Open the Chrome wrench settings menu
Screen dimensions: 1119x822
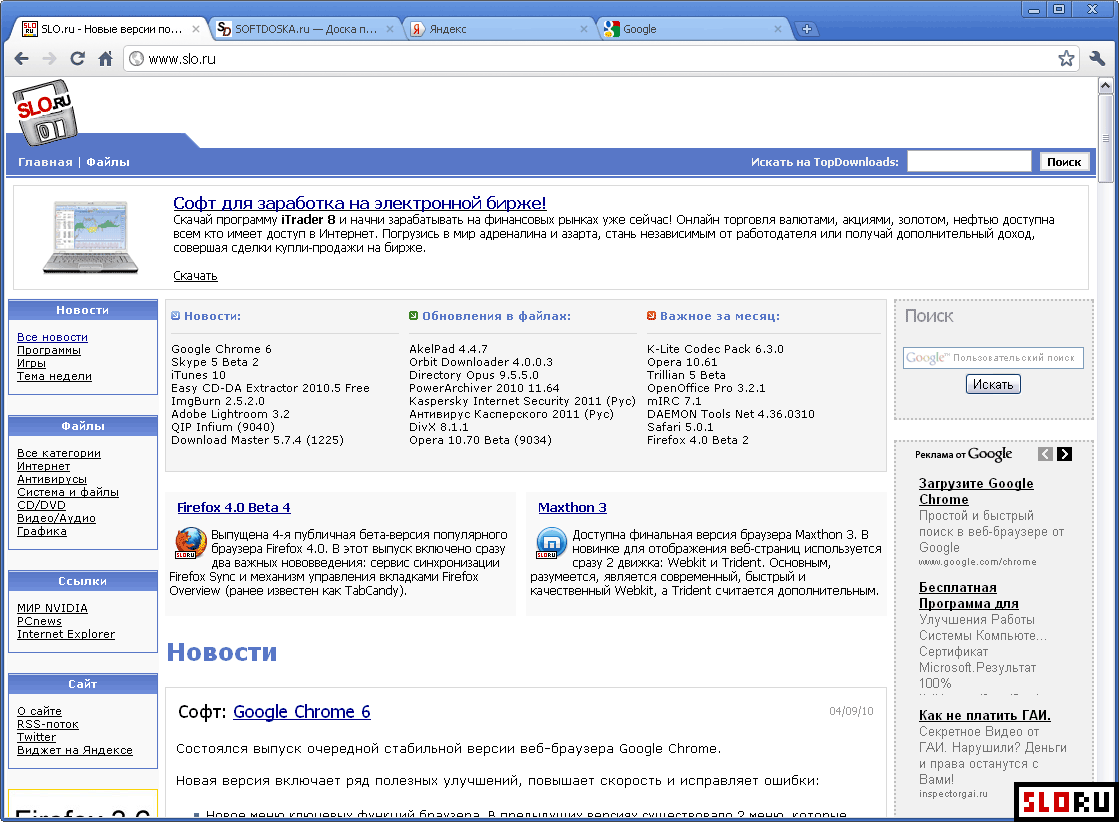[x=1097, y=59]
